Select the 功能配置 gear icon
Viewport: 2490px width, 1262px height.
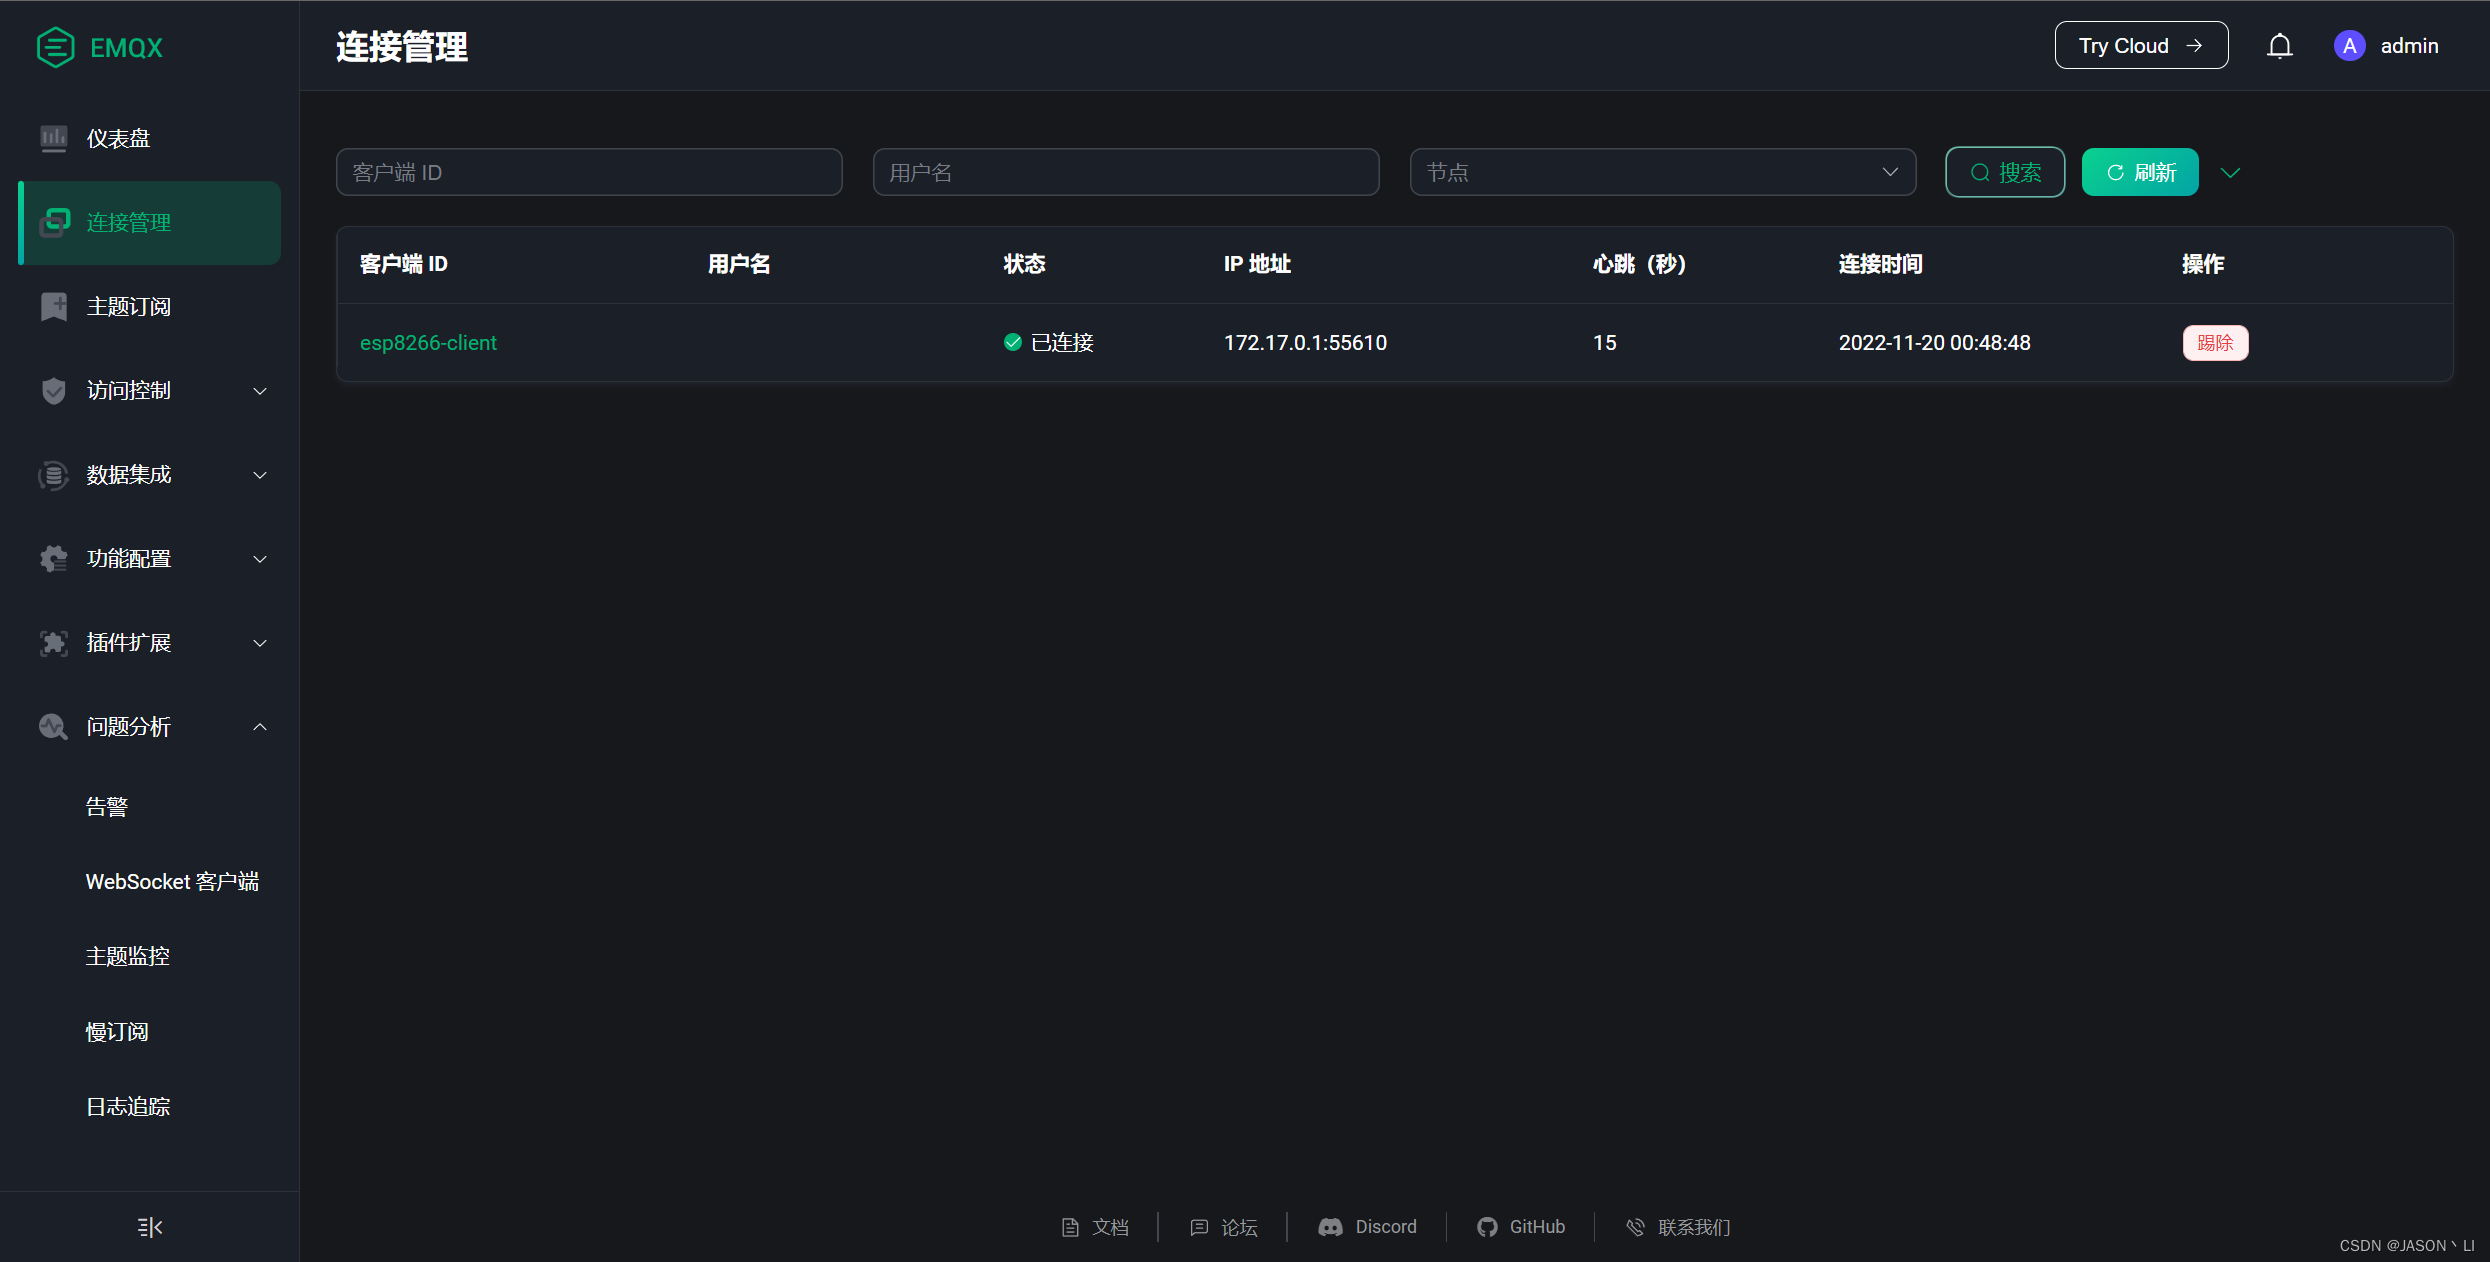click(x=53, y=559)
